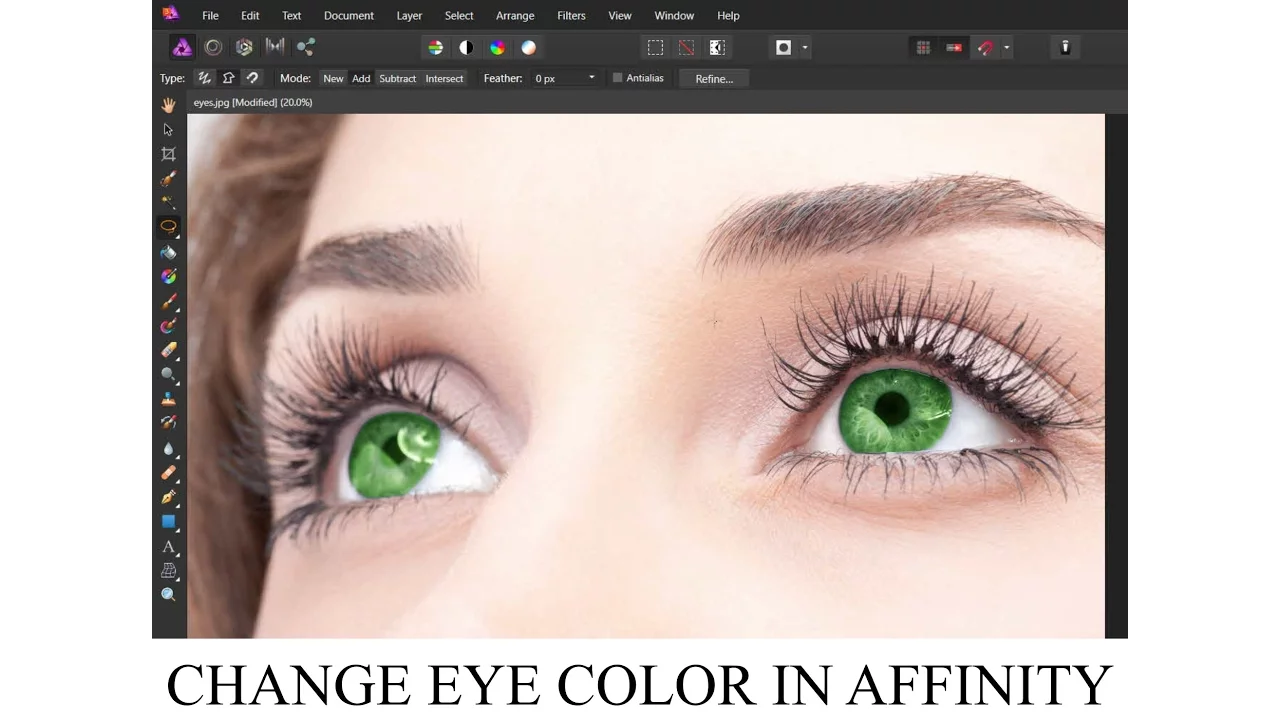Toggle Snapping magnet button
Image resolution: width=1280 pixels, height=720 pixels.
[x=986, y=47]
